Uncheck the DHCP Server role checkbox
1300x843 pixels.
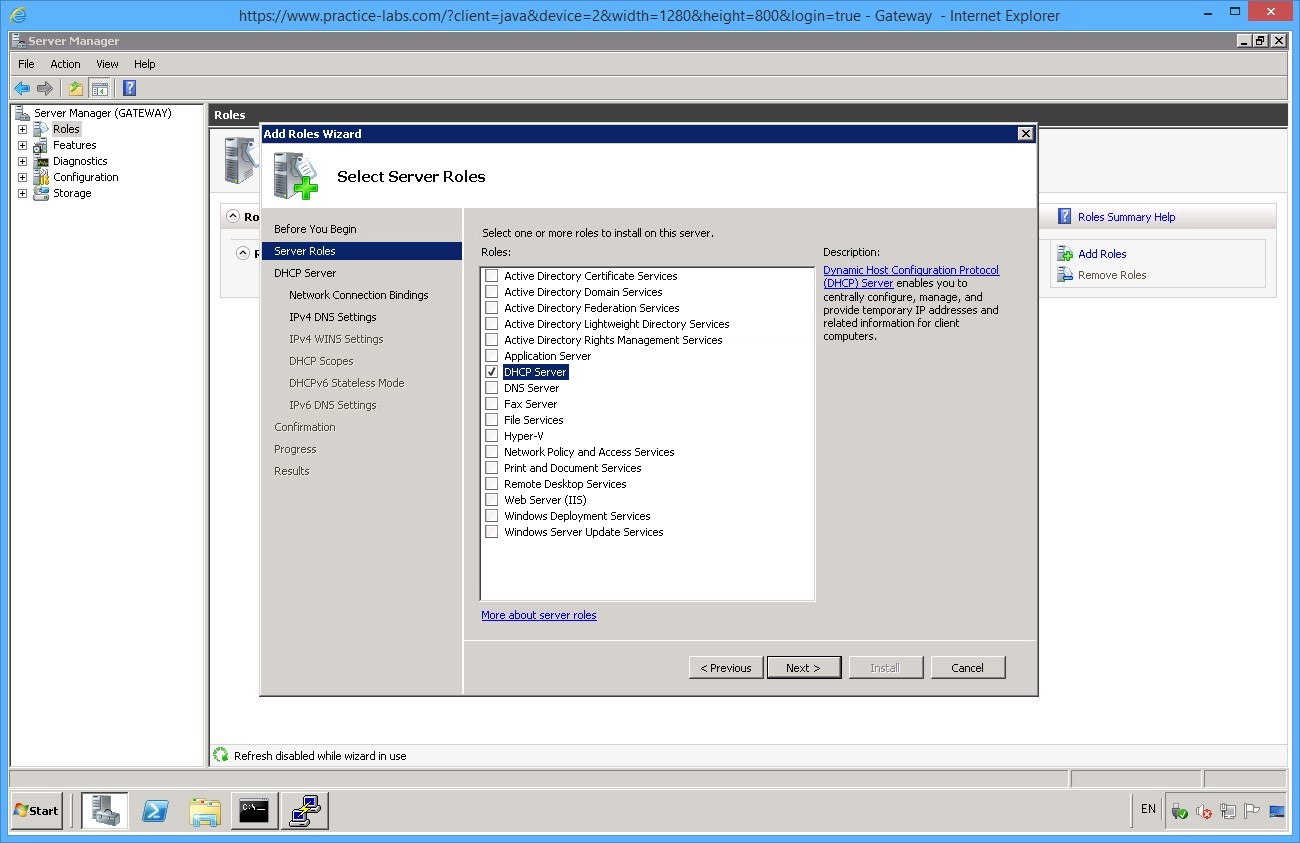click(491, 372)
